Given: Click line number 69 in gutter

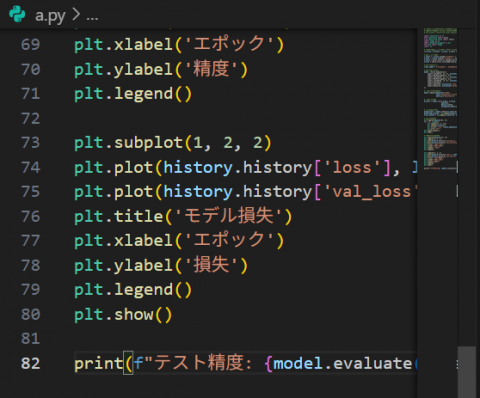Looking at the screenshot, I should point(31,45).
